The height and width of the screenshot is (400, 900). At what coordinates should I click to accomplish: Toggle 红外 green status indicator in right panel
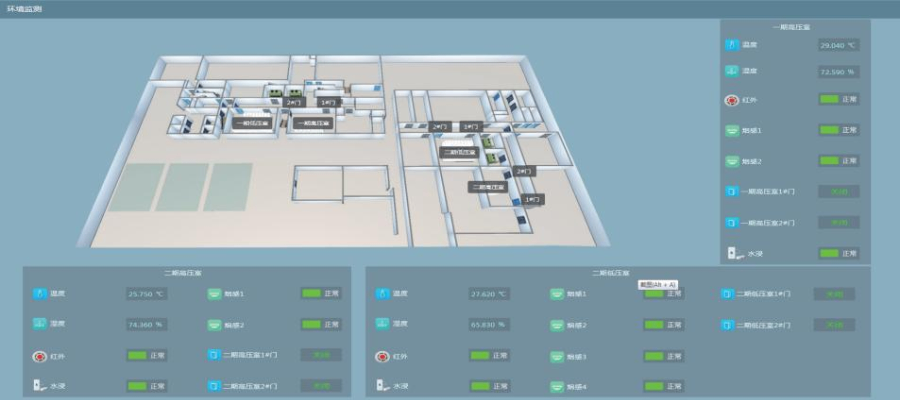coord(828,100)
